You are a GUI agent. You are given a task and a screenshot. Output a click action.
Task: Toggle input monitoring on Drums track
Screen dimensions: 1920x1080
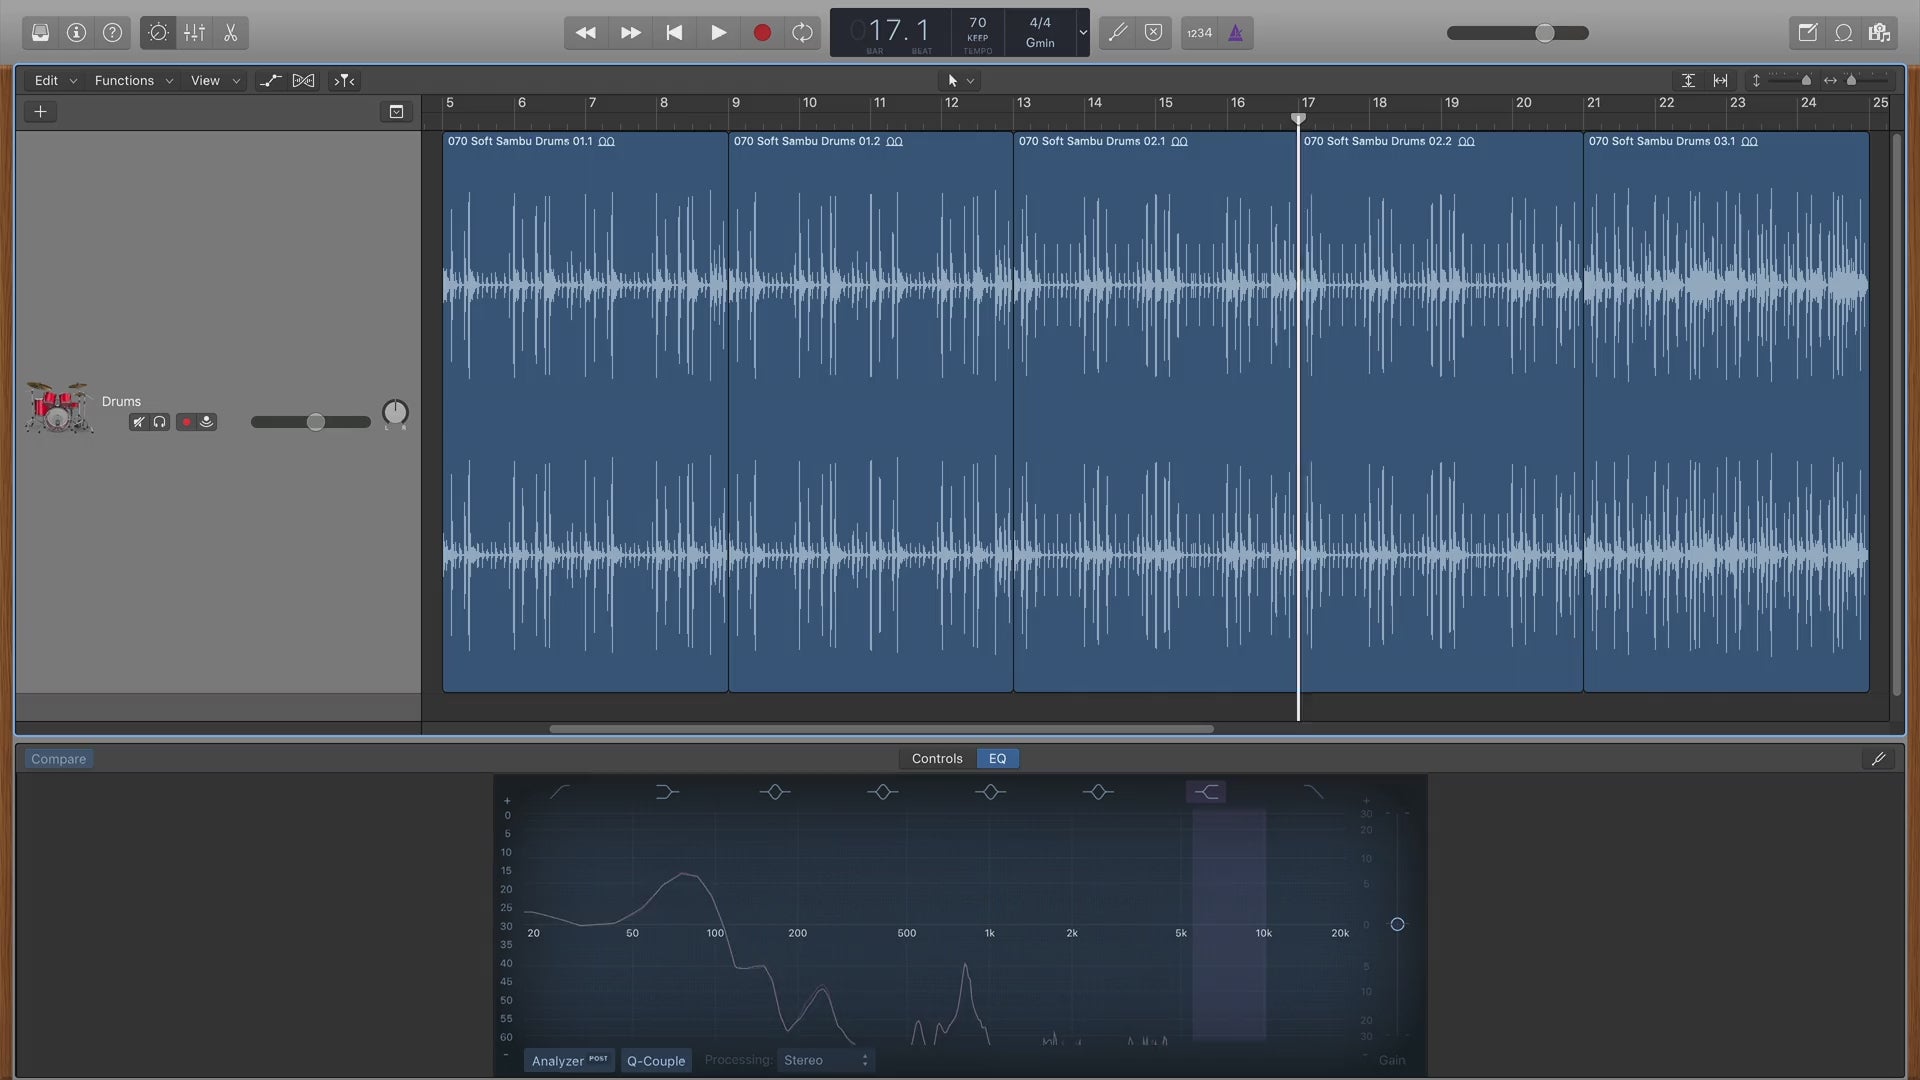point(207,422)
